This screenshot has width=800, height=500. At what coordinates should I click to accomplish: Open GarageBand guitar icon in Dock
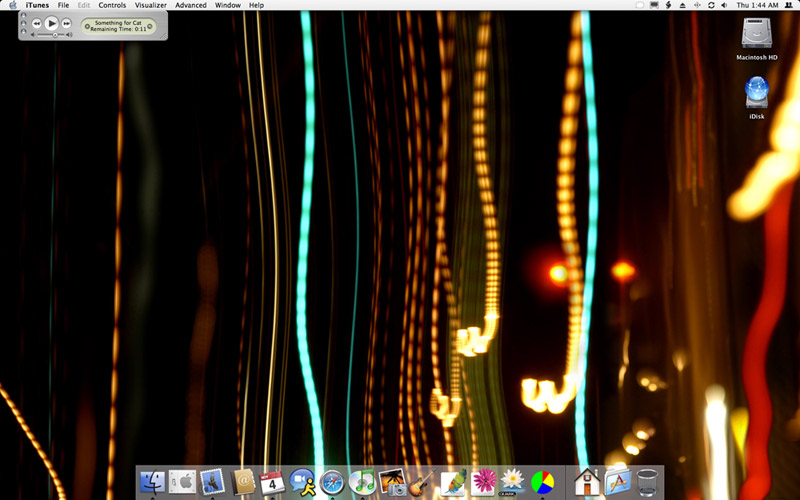[x=422, y=482]
